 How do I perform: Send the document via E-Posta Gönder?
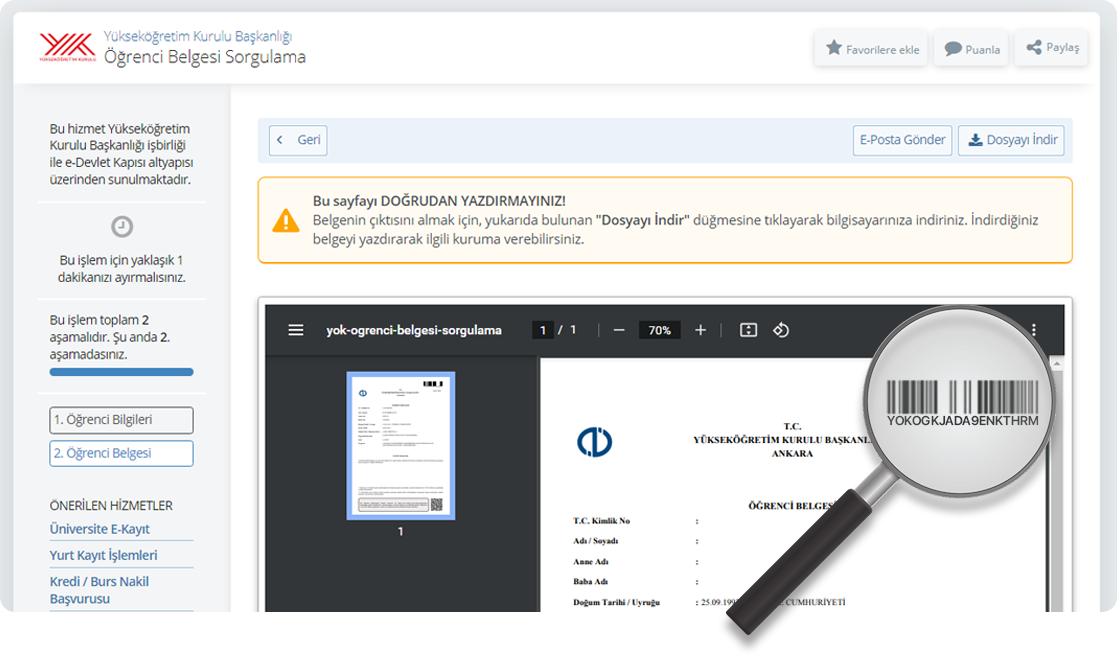tap(903, 140)
